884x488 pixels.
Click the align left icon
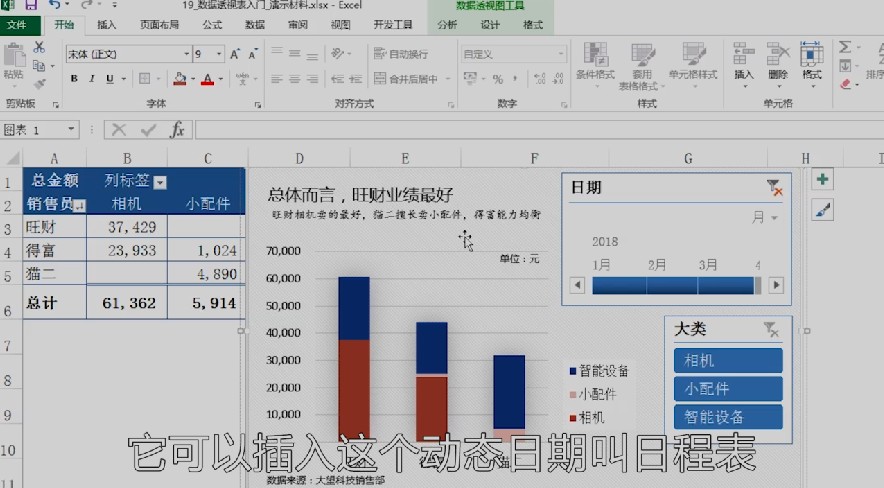point(276,79)
